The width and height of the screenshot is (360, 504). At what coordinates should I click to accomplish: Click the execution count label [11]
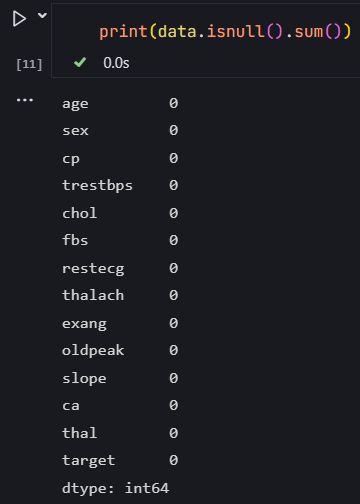pyautogui.click(x=29, y=64)
